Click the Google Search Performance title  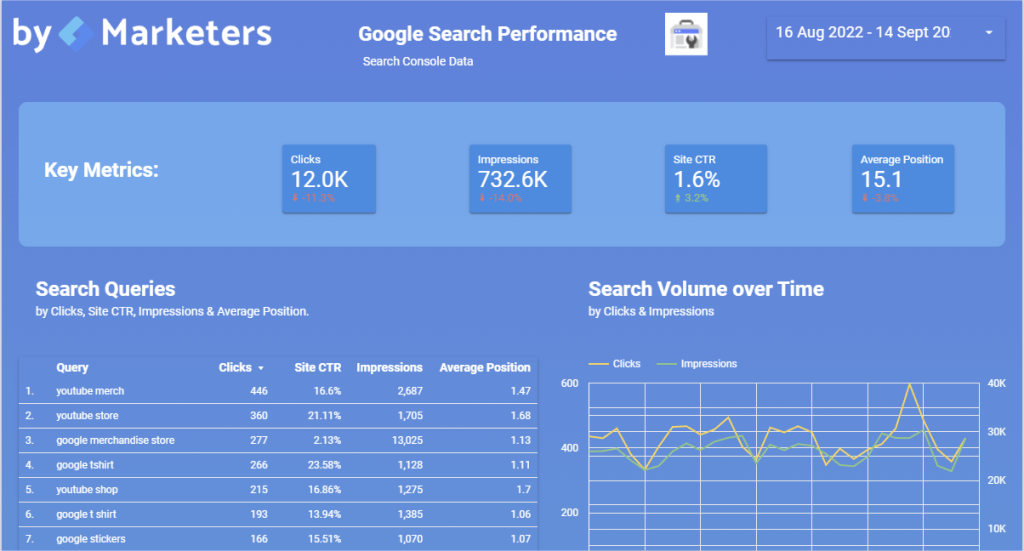487,34
